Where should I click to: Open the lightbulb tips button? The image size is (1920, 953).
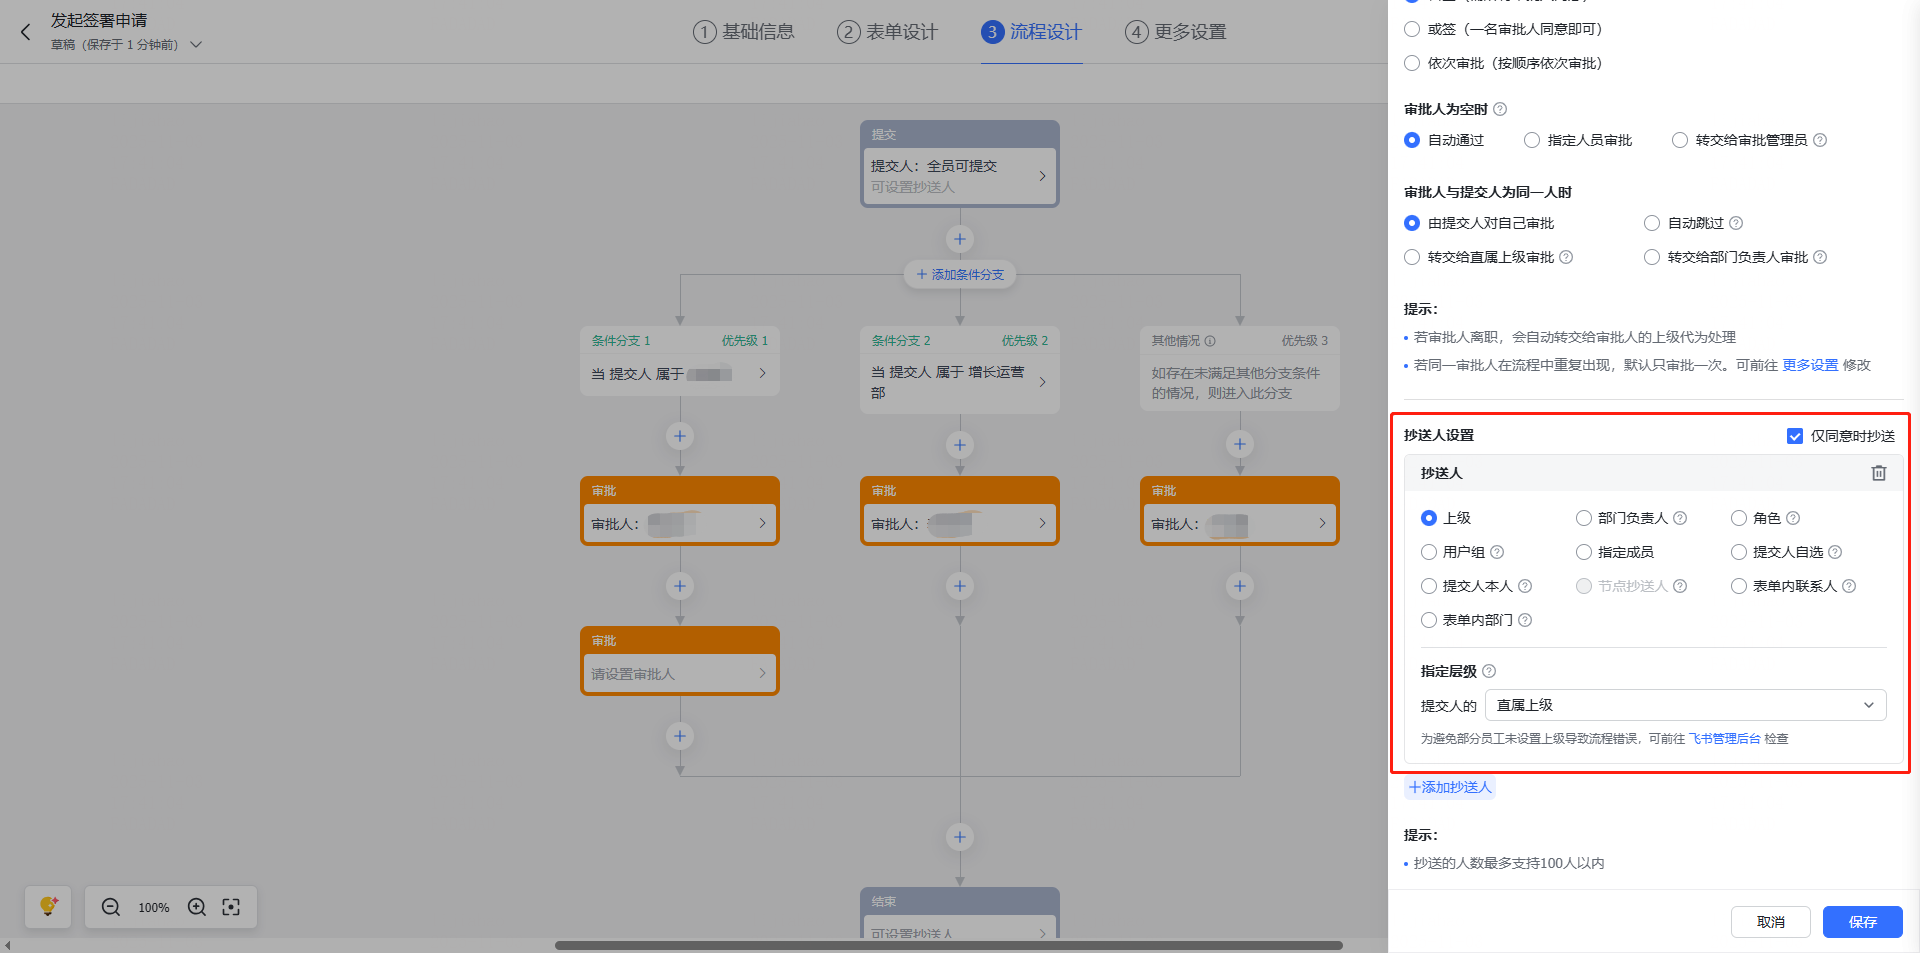click(48, 907)
